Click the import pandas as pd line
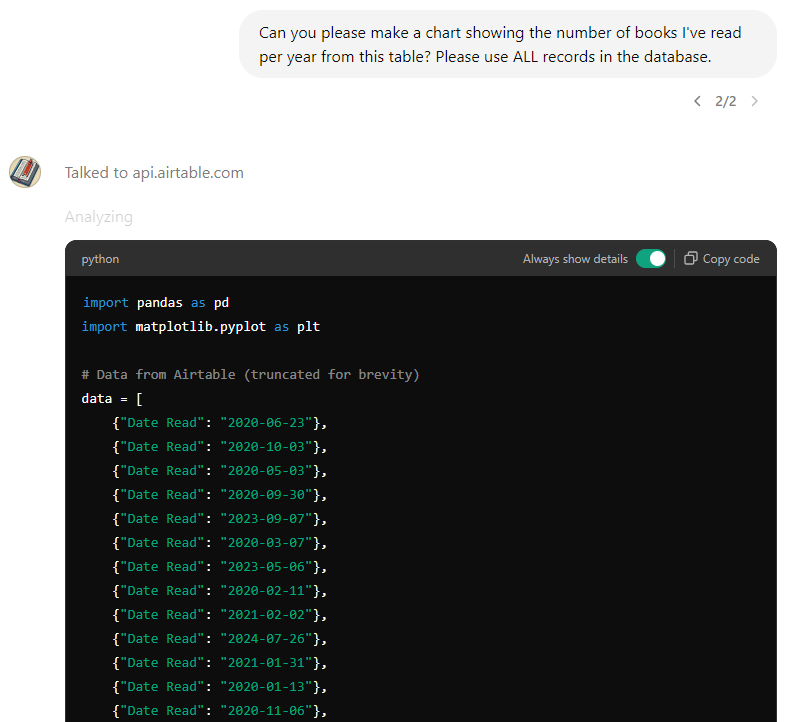The image size is (789, 722). [155, 302]
